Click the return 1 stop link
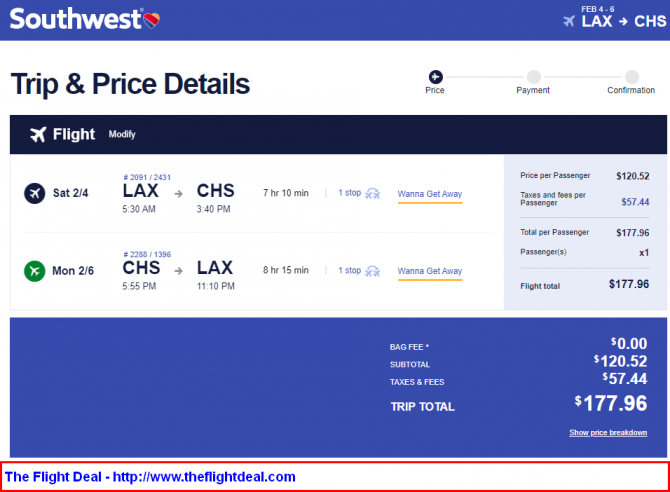Screen dimensions: 670x492 (x=350, y=270)
